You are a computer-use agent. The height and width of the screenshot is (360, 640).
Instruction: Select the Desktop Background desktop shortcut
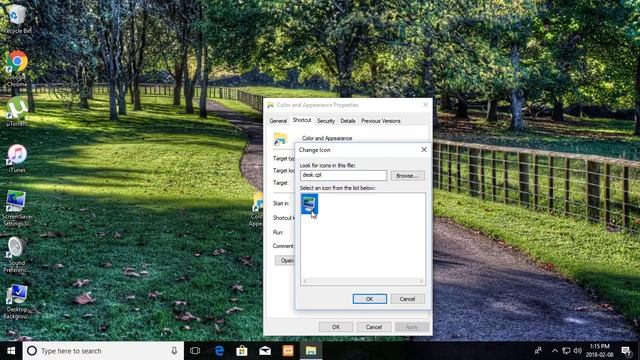click(17, 301)
